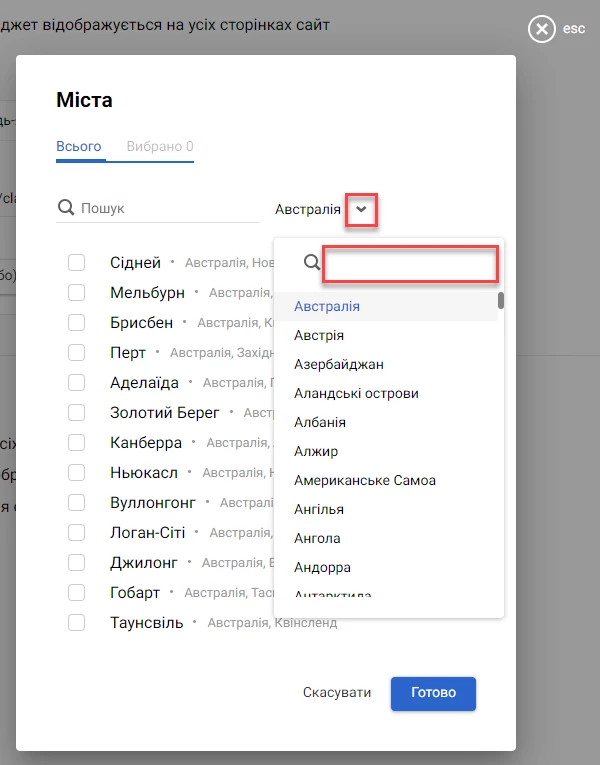Tick the Гобарт checkbox
The width and height of the screenshot is (600, 765).
coord(77,592)
